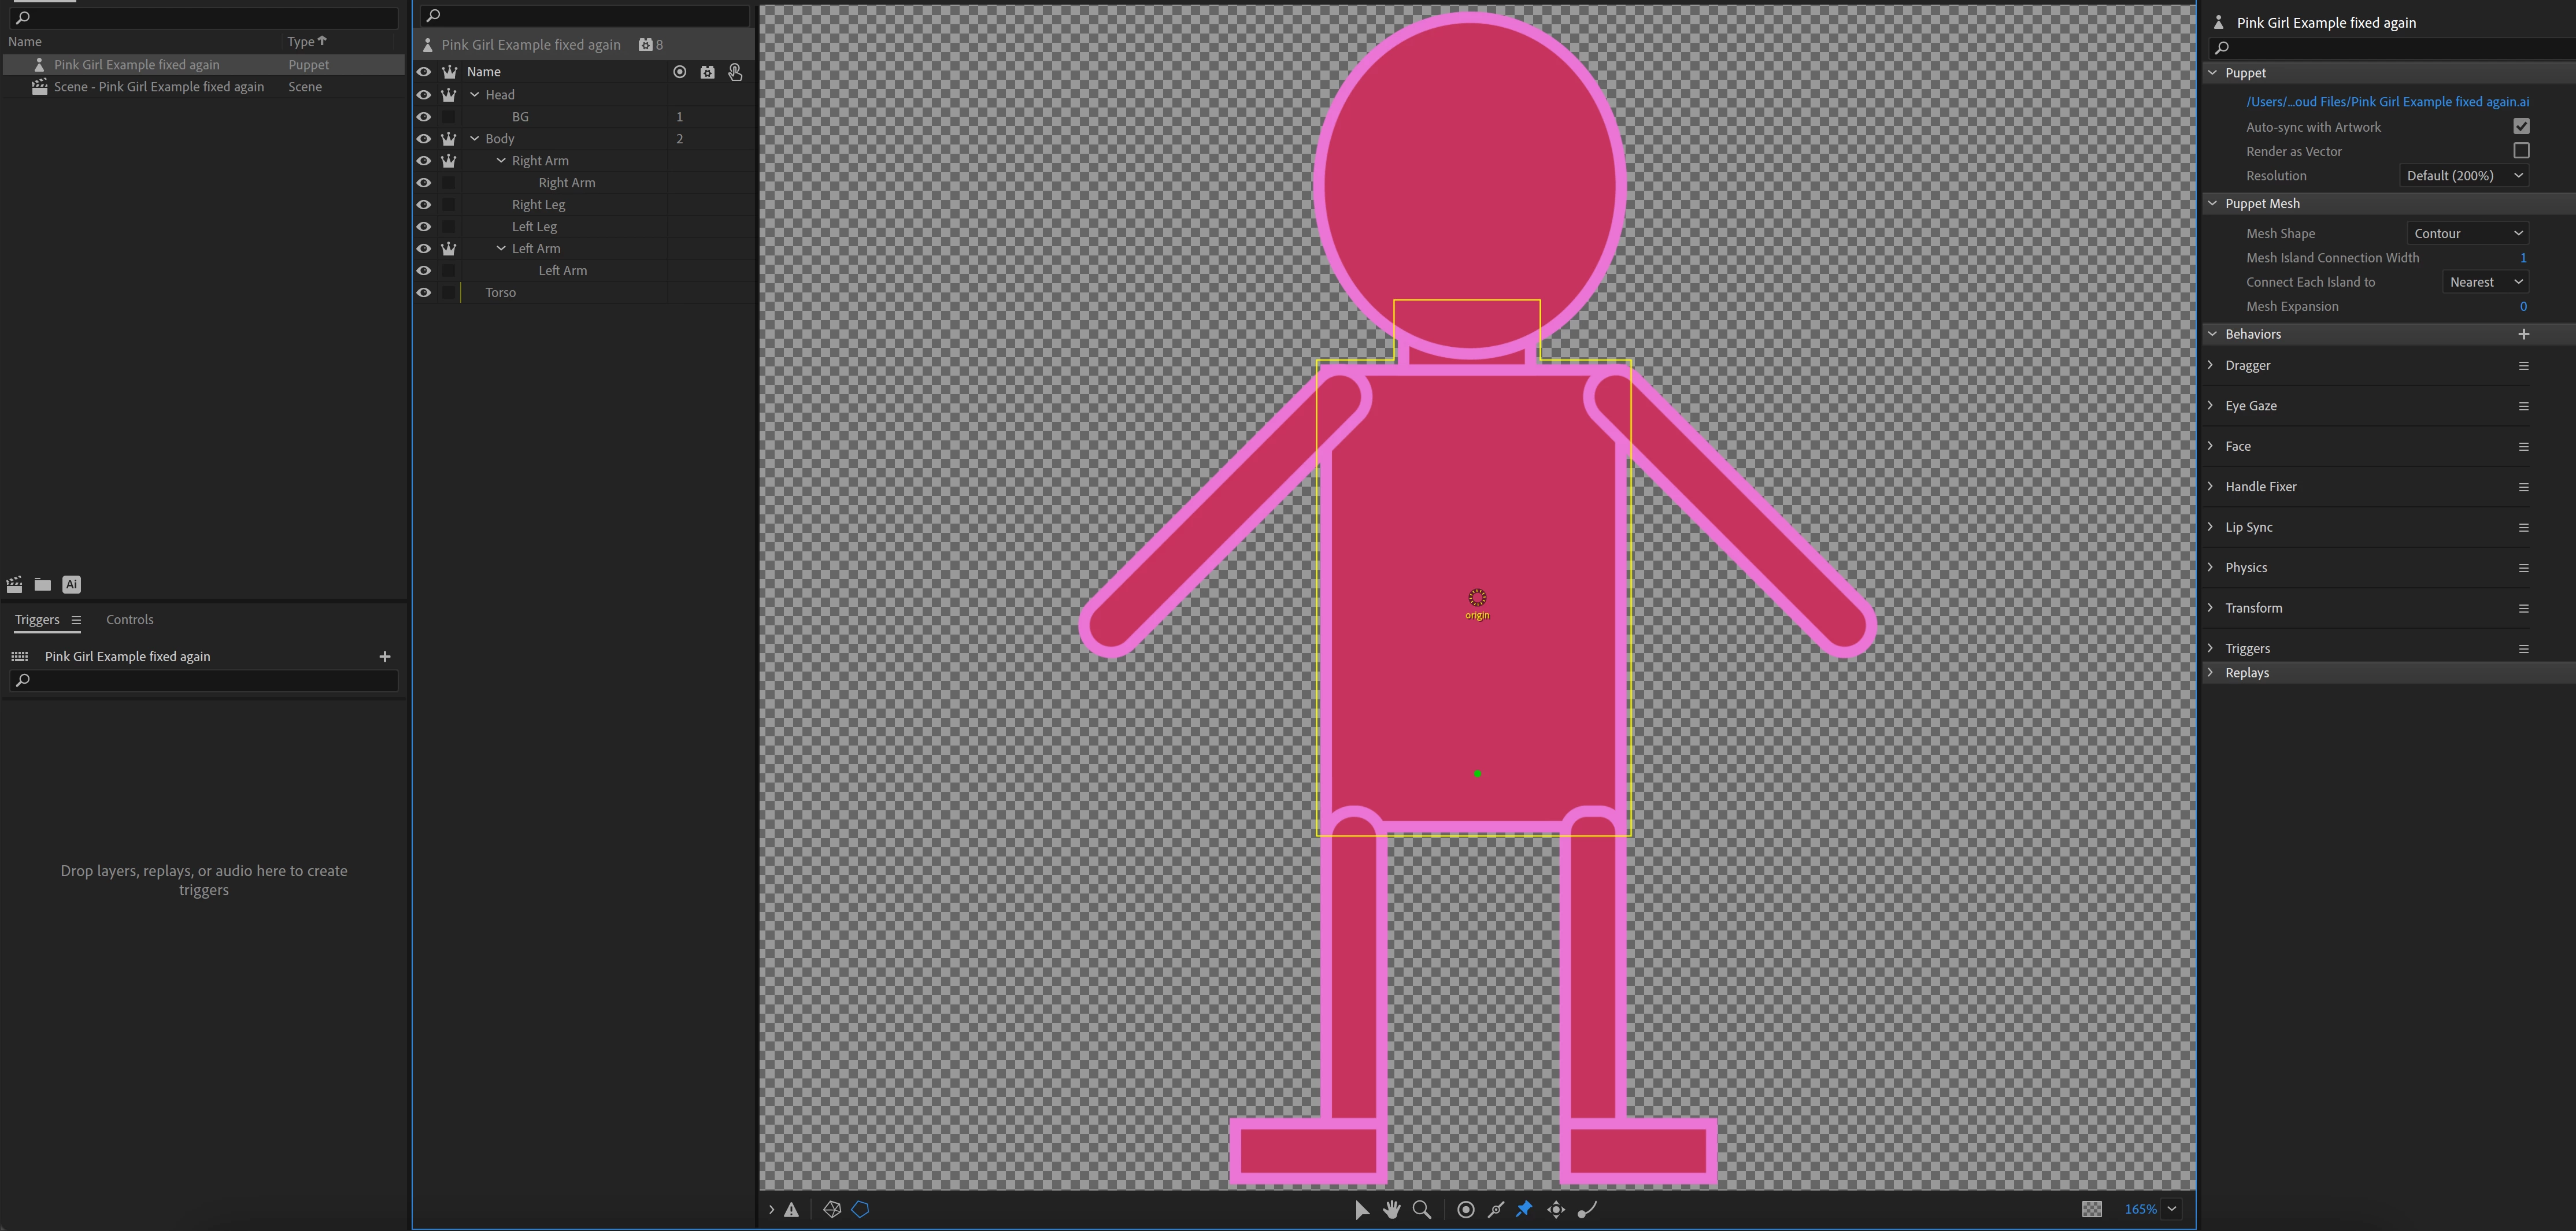Select the Handle tool circle icon
Viewport: 2576px width, 1231px height.
[1466, 1210]
